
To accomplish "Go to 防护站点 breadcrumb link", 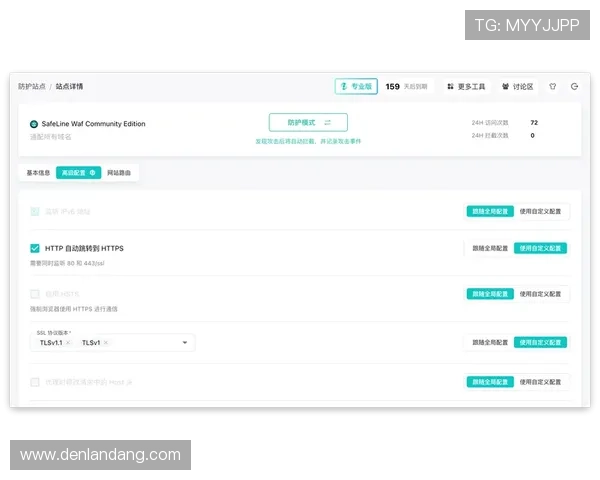I will (x=31, y=87).
